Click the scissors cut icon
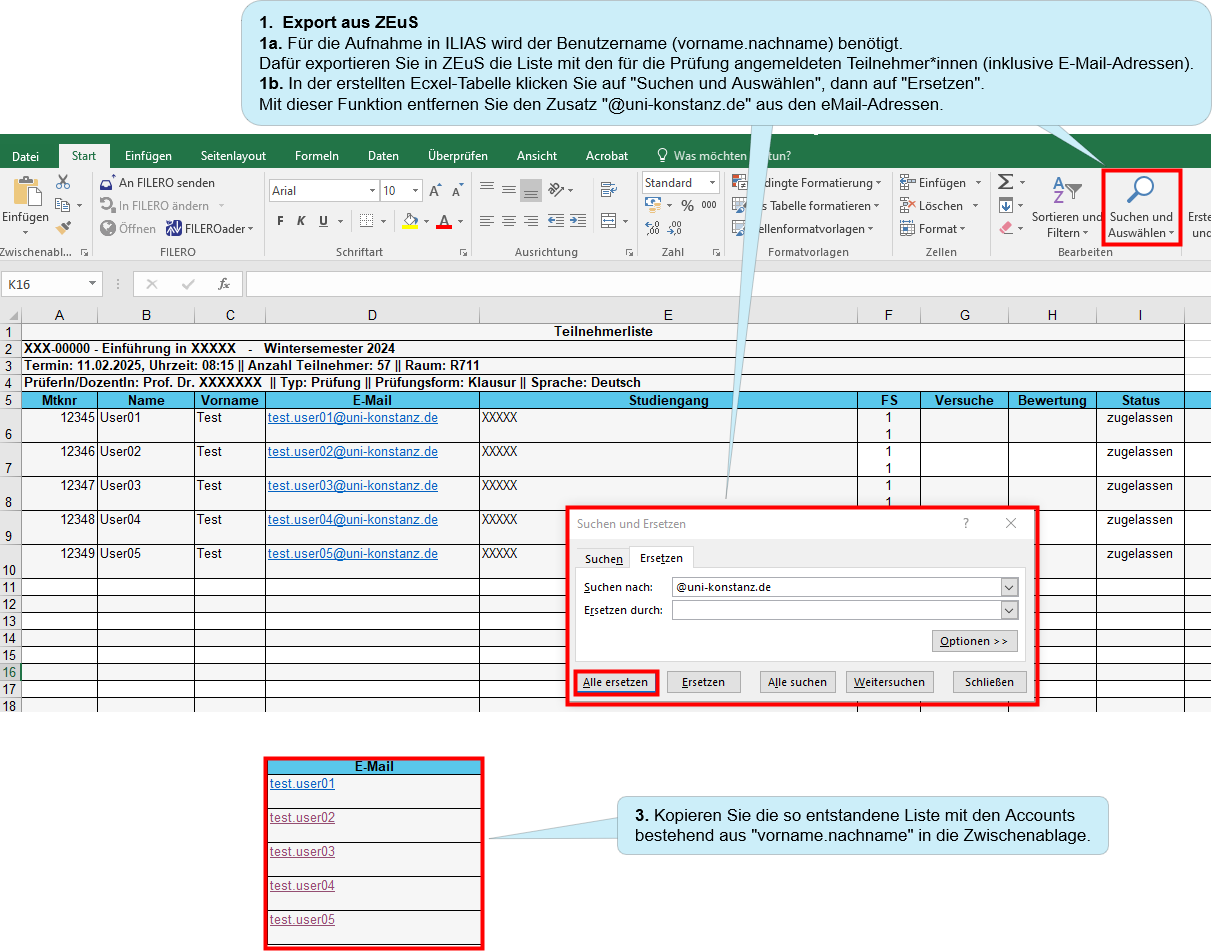 click(x=63, y=182)
